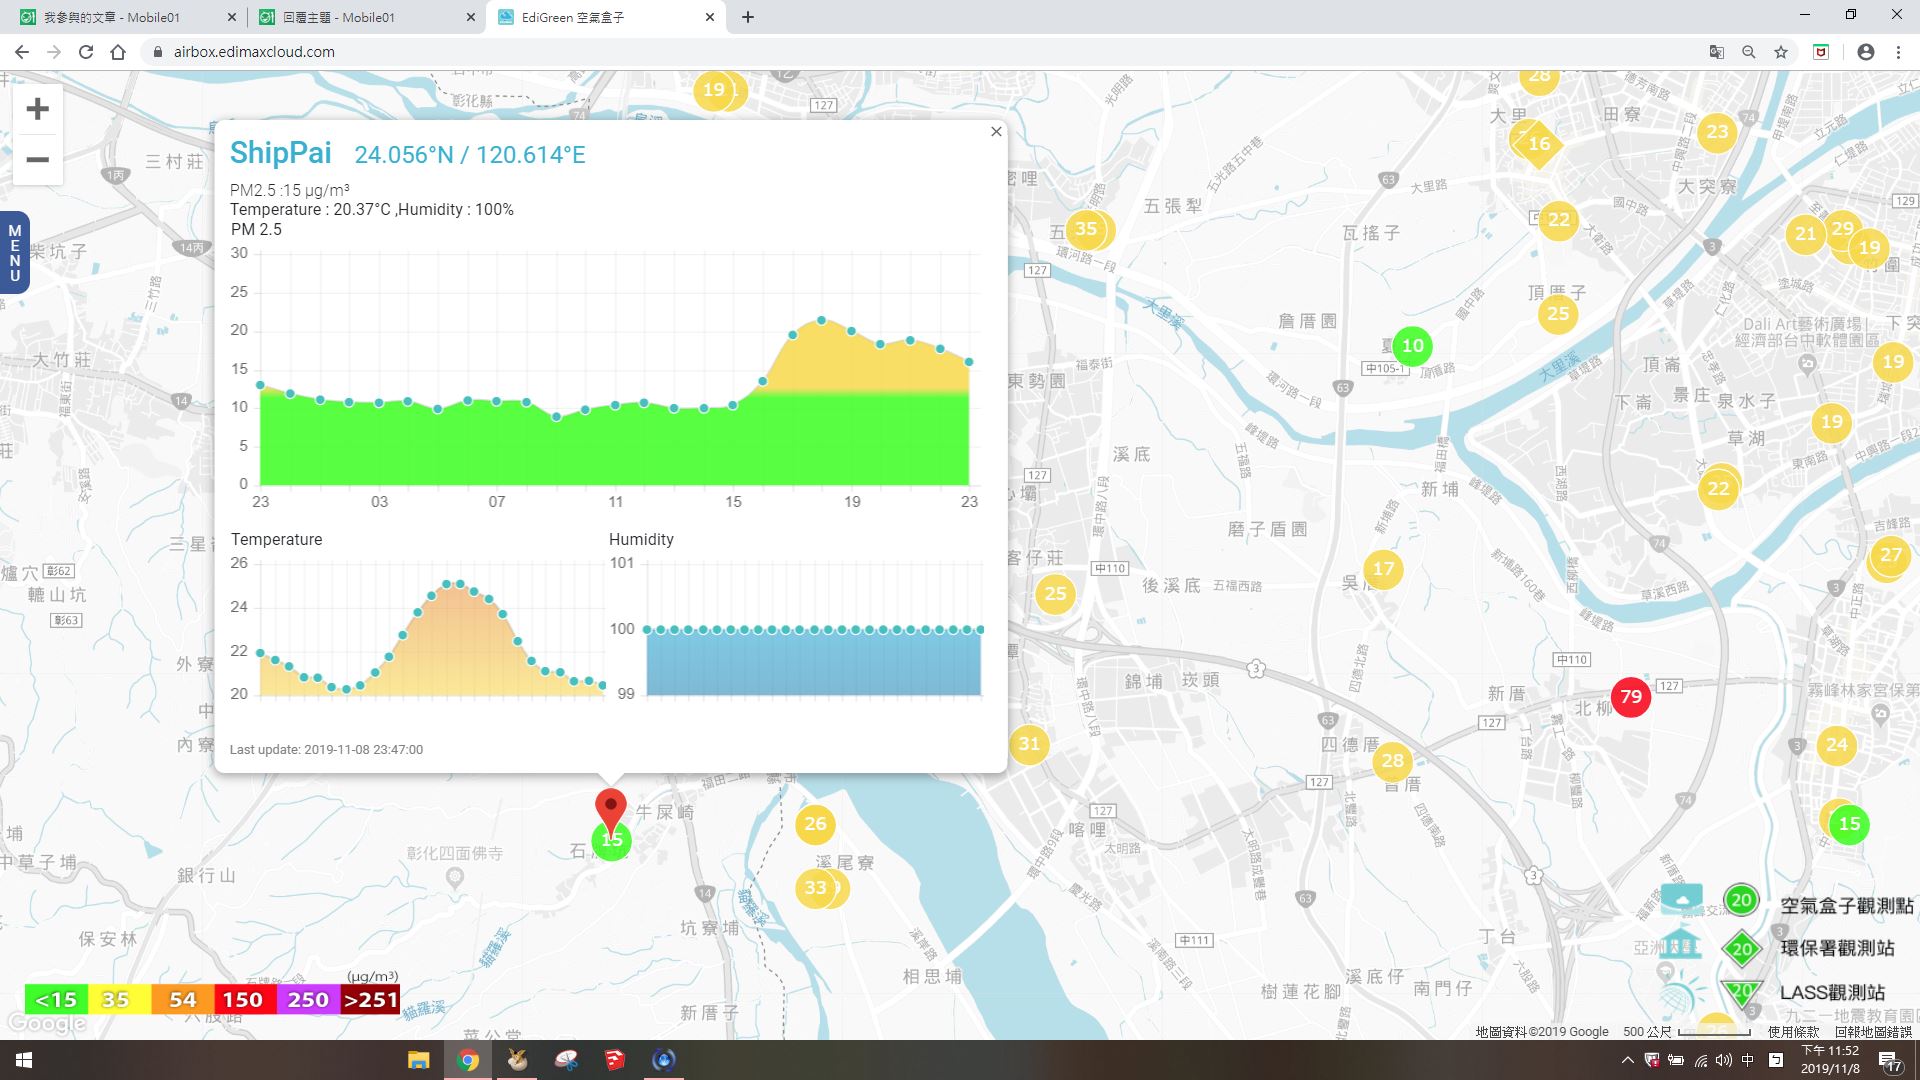Select the yellow 25 marker near 頂厝子
The width and height of the screenshot is (1920, 1080).
click(x=1558, y=314)
